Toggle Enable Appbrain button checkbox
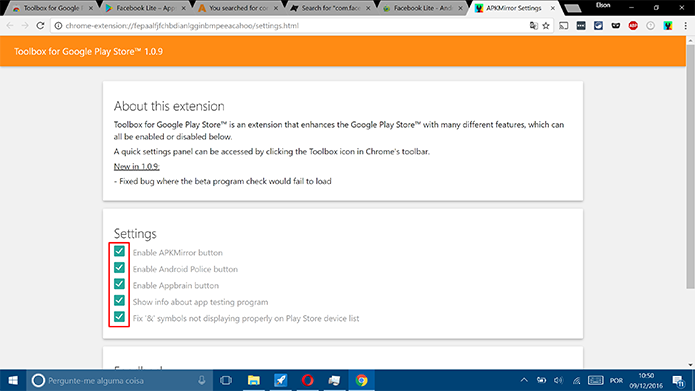Screen dimensions: 695x391 coord(119,284)
